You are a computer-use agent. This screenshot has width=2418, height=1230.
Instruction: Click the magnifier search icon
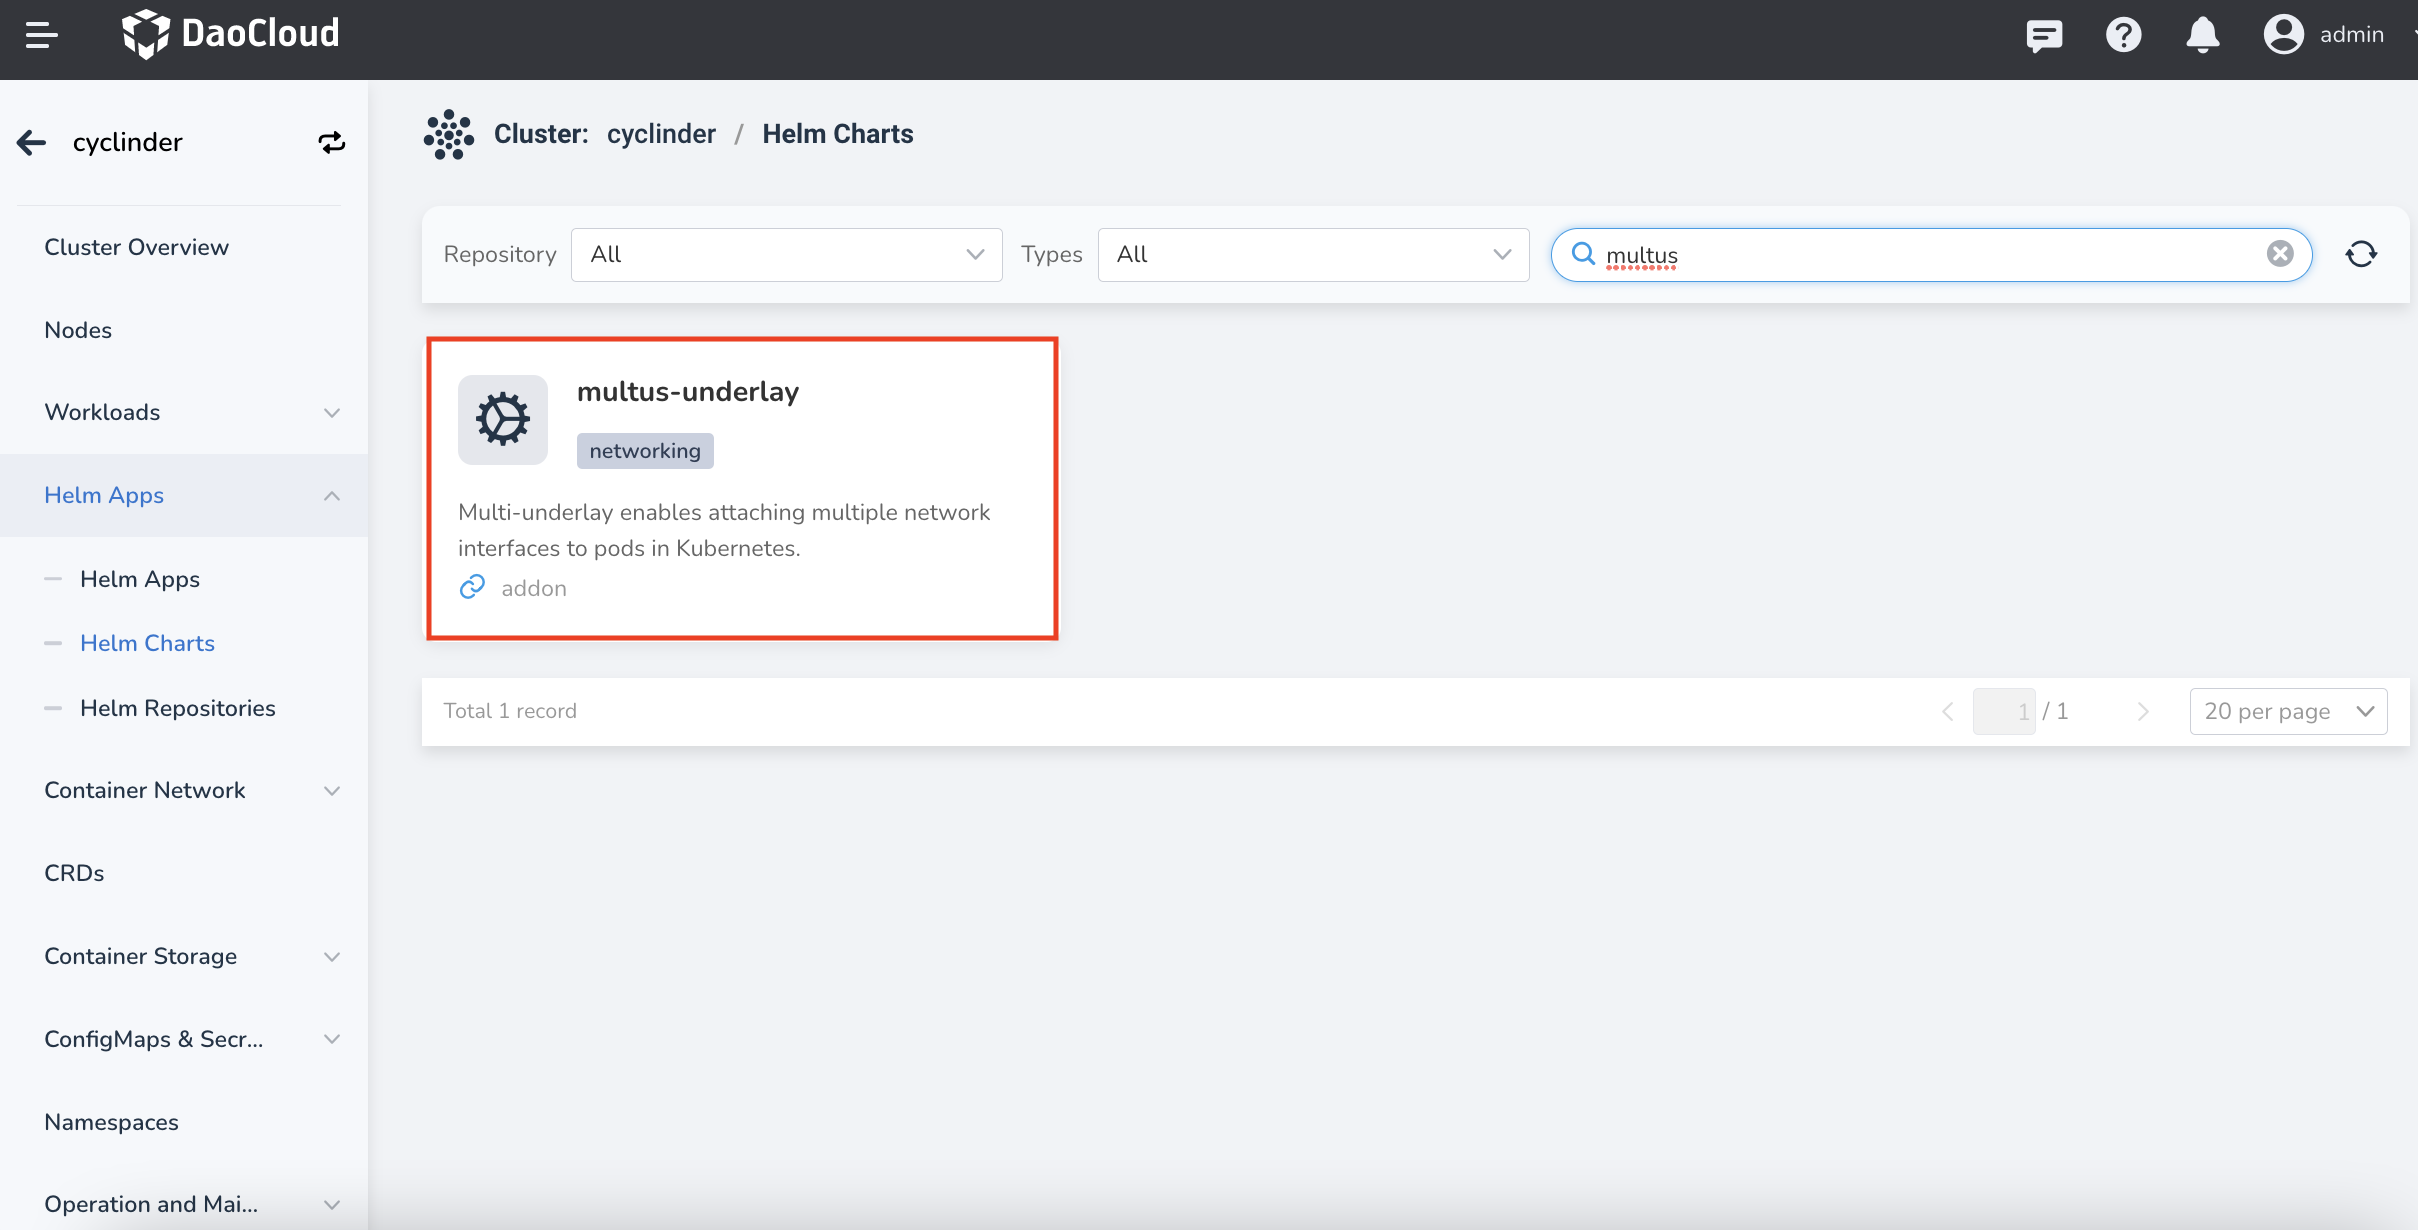[1583, 254]
